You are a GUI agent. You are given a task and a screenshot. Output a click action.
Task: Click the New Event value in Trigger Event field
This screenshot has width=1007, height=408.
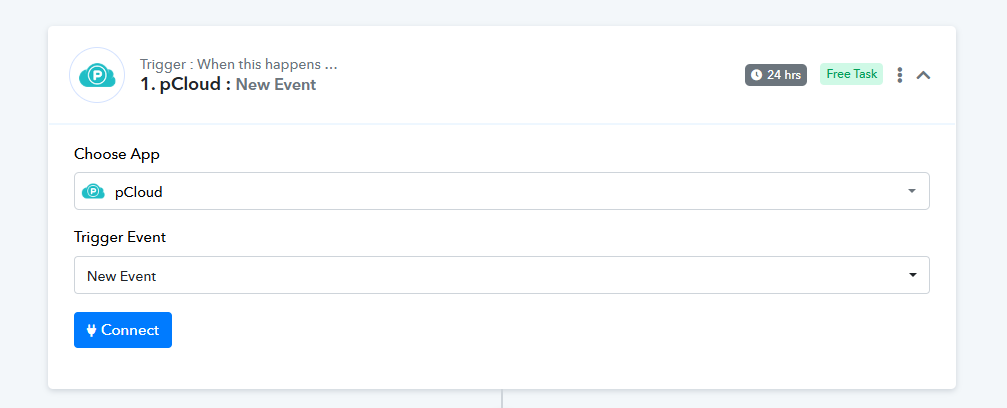coord(122,276)
